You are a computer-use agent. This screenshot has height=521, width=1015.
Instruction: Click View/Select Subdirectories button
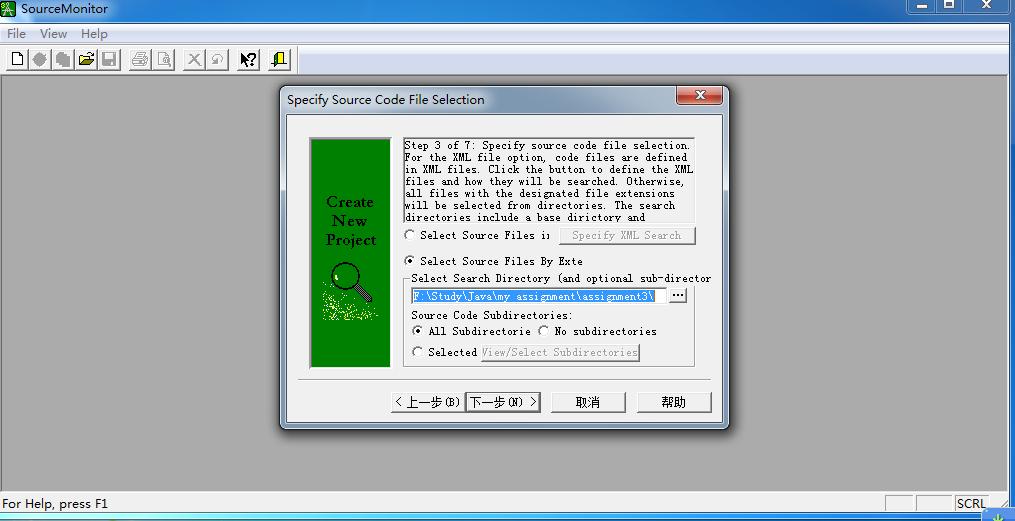tap(560, 353)
